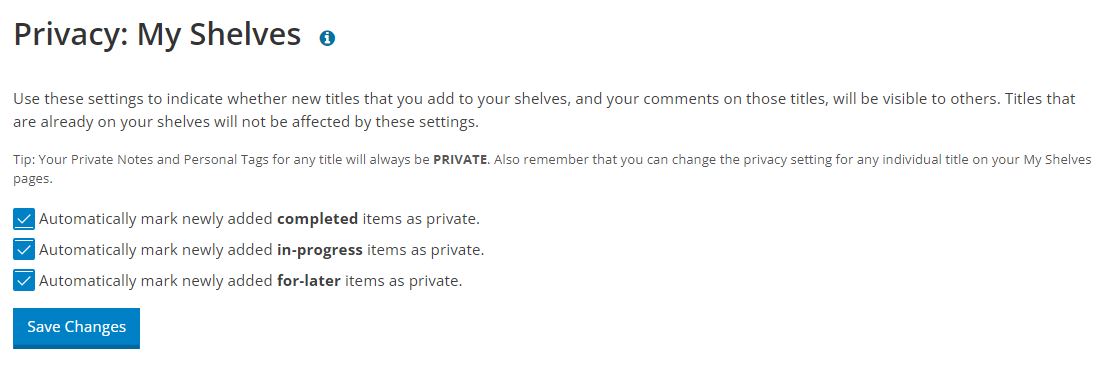Toggle the in-progress items privacy checkbox
Image resolution: width=1108 pixels, height=371 pixels.
24,249
